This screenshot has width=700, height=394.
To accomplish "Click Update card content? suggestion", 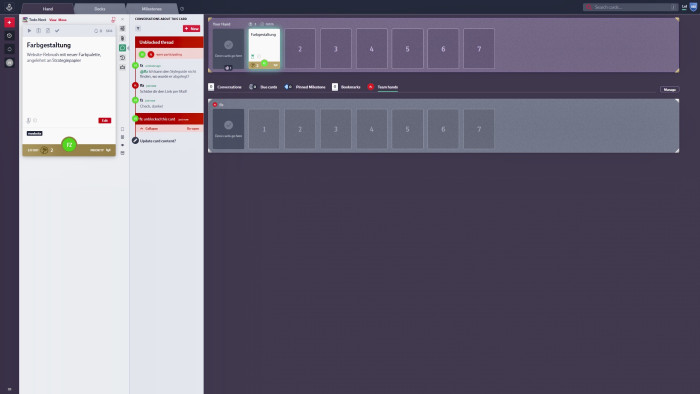I will pos(158,141).
